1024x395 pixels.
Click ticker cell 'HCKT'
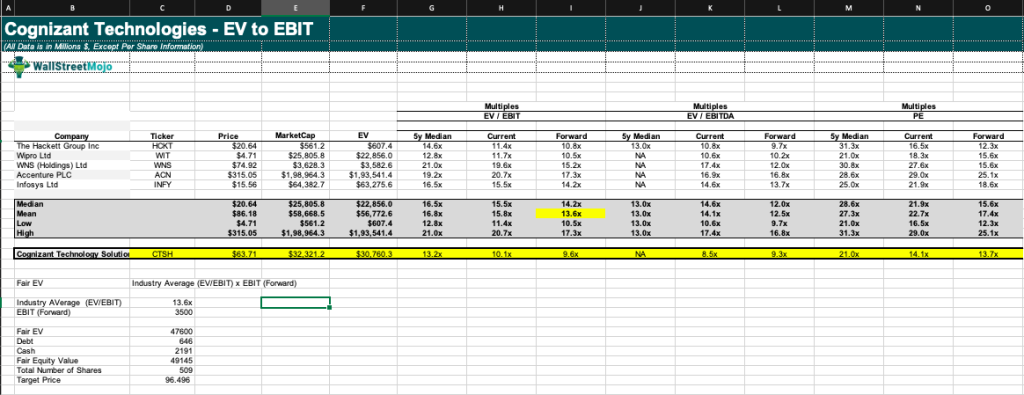click(162, 146)
